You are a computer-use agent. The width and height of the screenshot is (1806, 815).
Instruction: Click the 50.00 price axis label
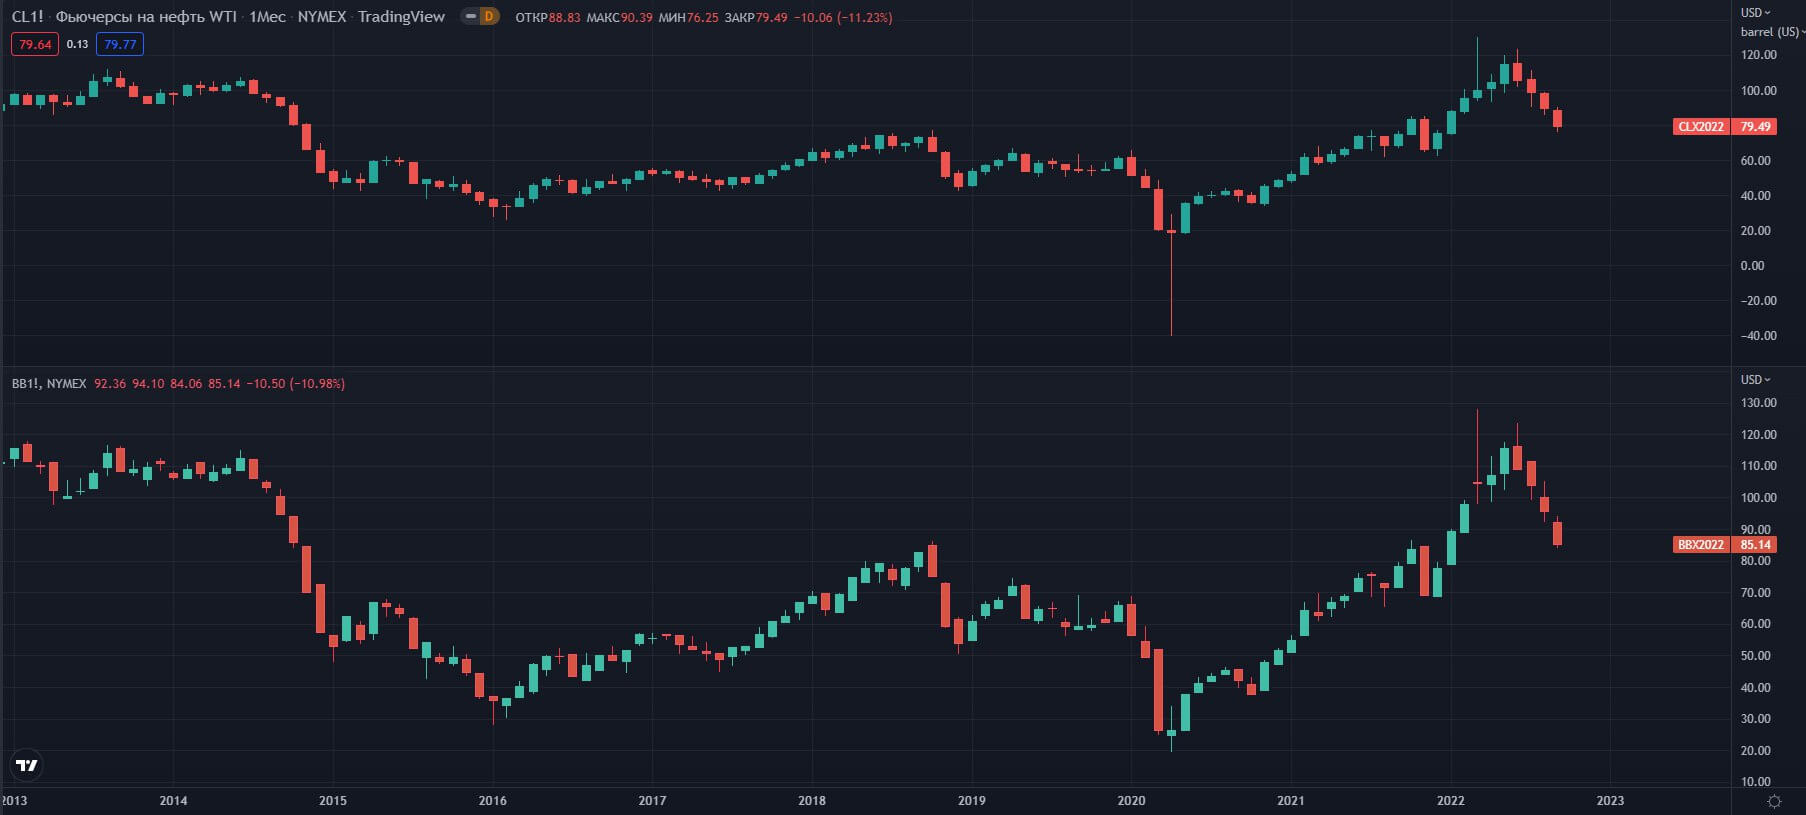tap(1756, 655)
